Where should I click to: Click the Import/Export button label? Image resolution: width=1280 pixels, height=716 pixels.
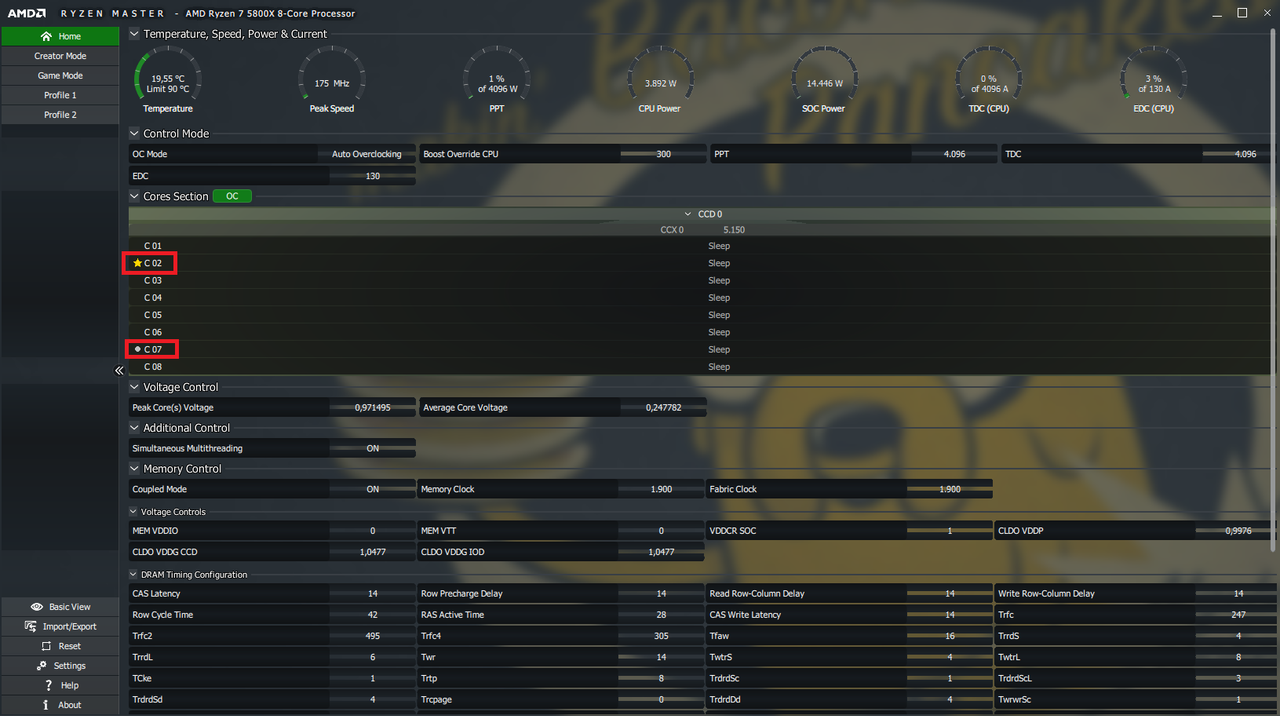70,626
